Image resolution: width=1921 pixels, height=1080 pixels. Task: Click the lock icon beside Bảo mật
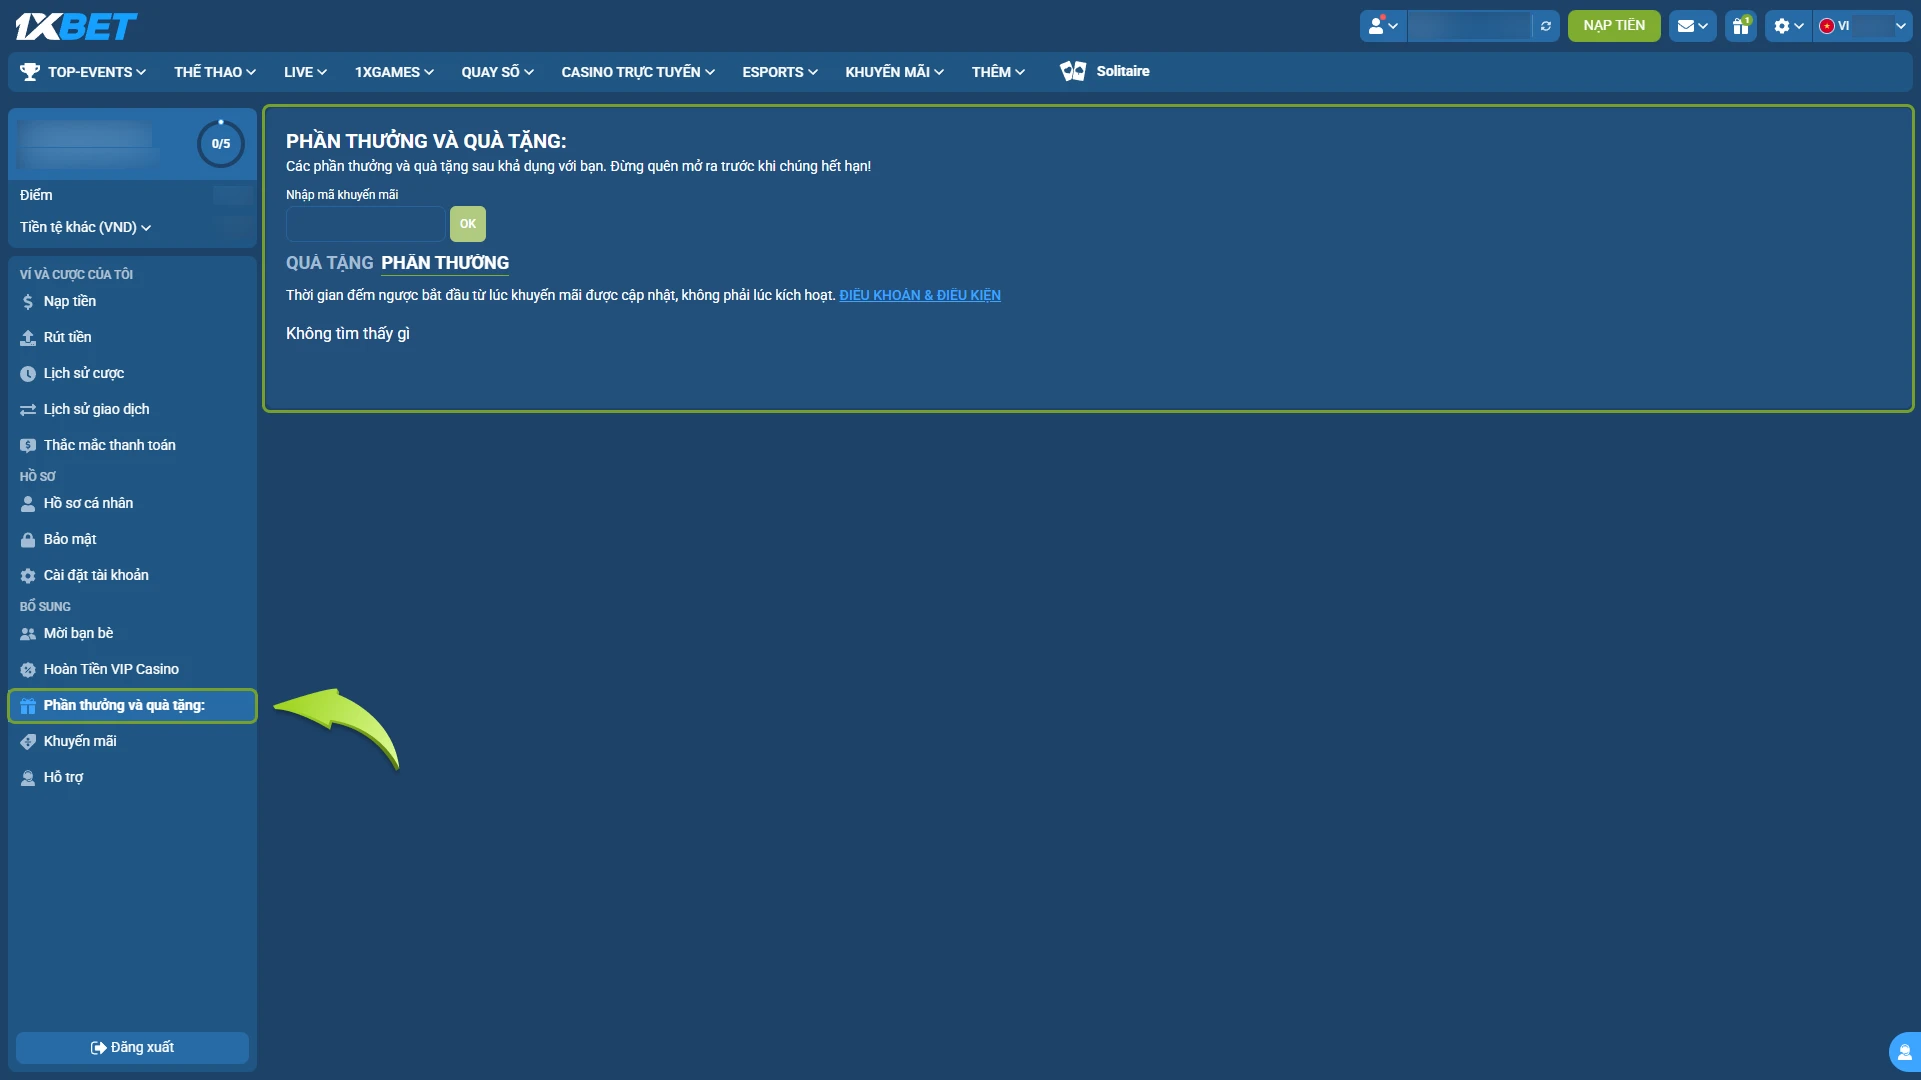[x=28, y=540]
